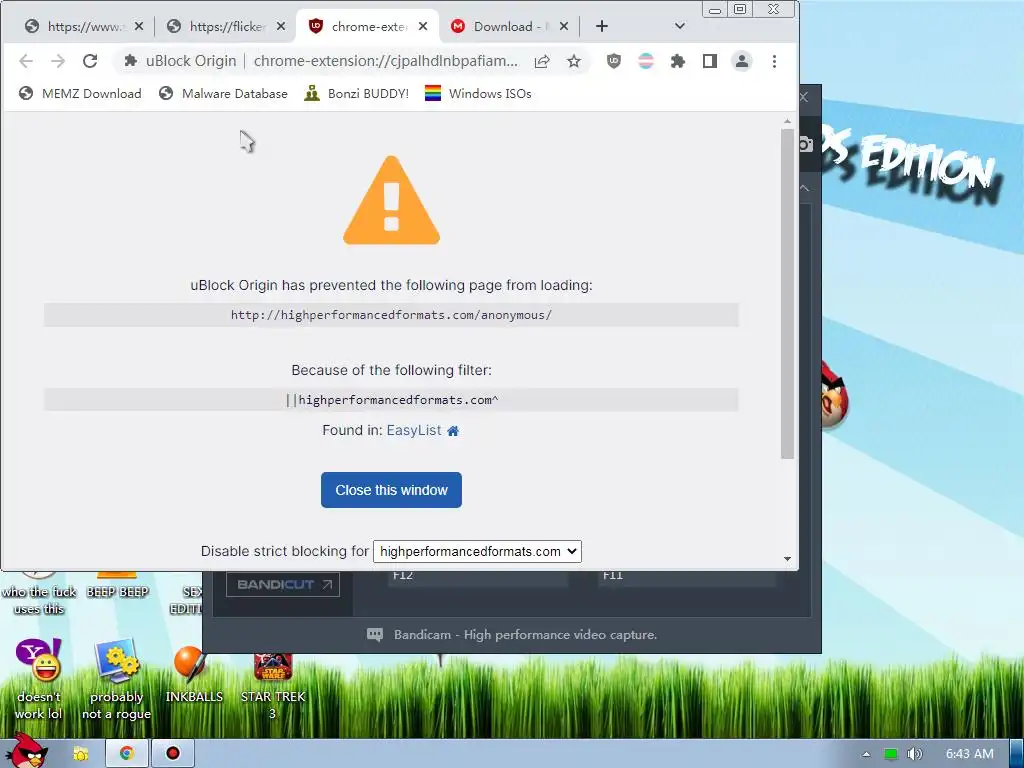The width and height of the screenshot is (1024, 768).
Task: Click the Chrome taskbar button
Action: coord(126,754)
